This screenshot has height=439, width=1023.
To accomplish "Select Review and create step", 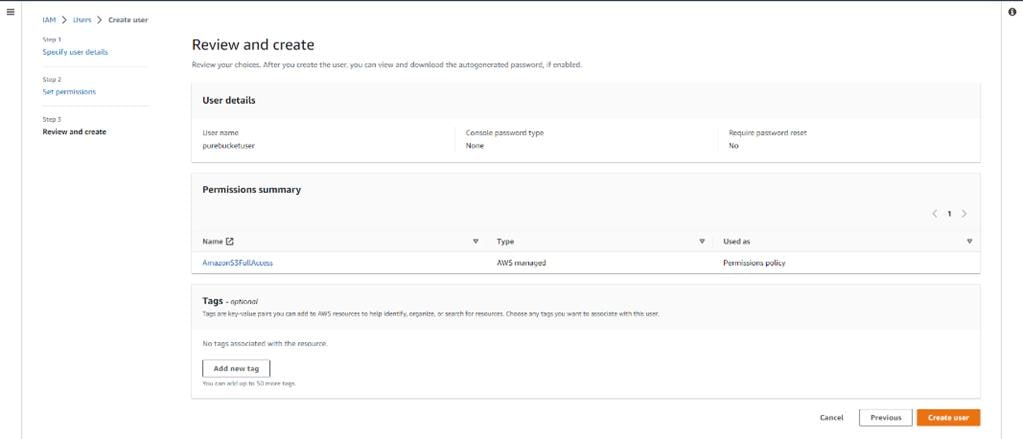I will (x=74, y=132).
